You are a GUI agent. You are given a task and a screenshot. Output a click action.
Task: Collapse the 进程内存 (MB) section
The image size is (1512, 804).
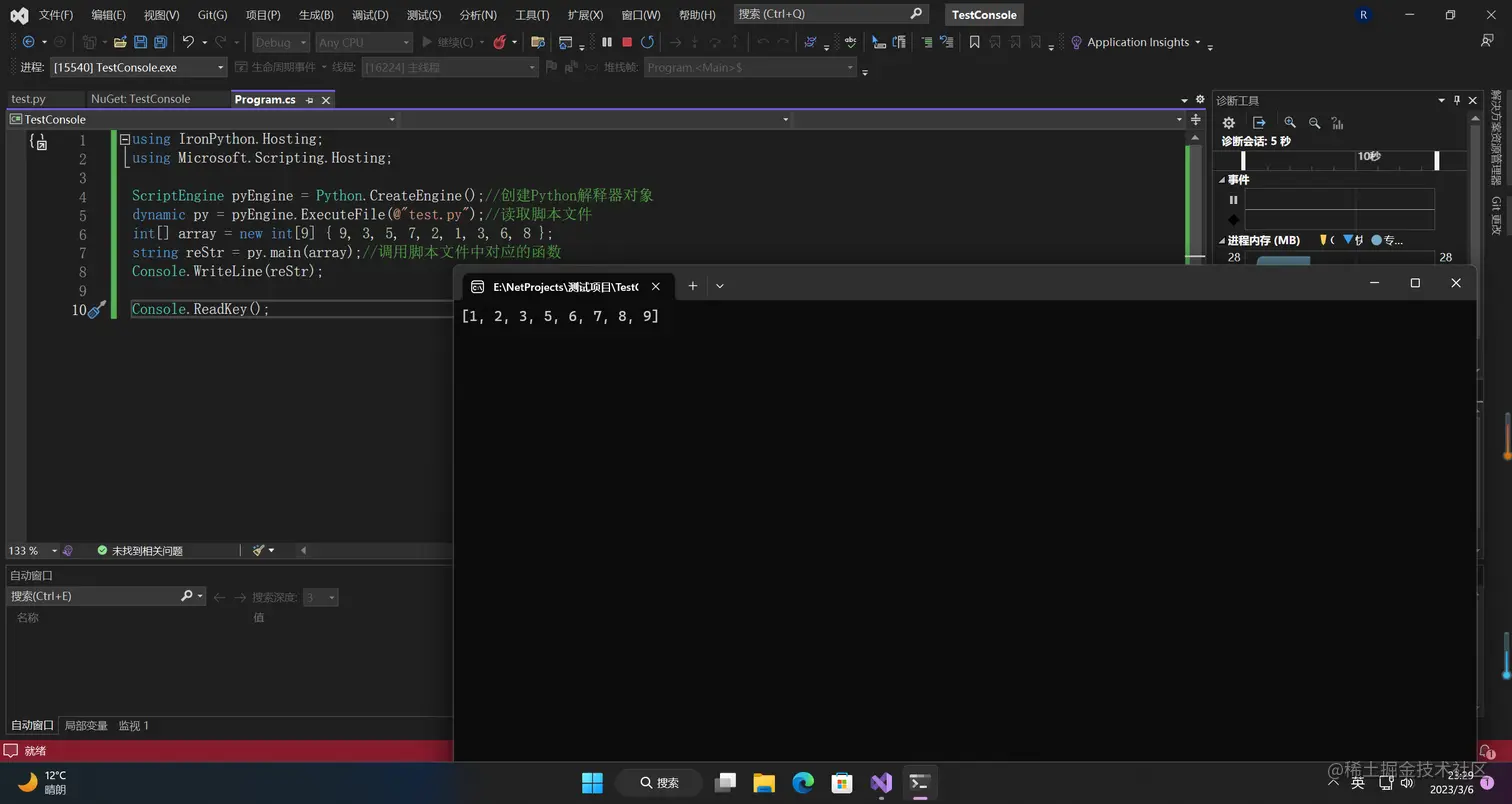[x=1222, y=240]
